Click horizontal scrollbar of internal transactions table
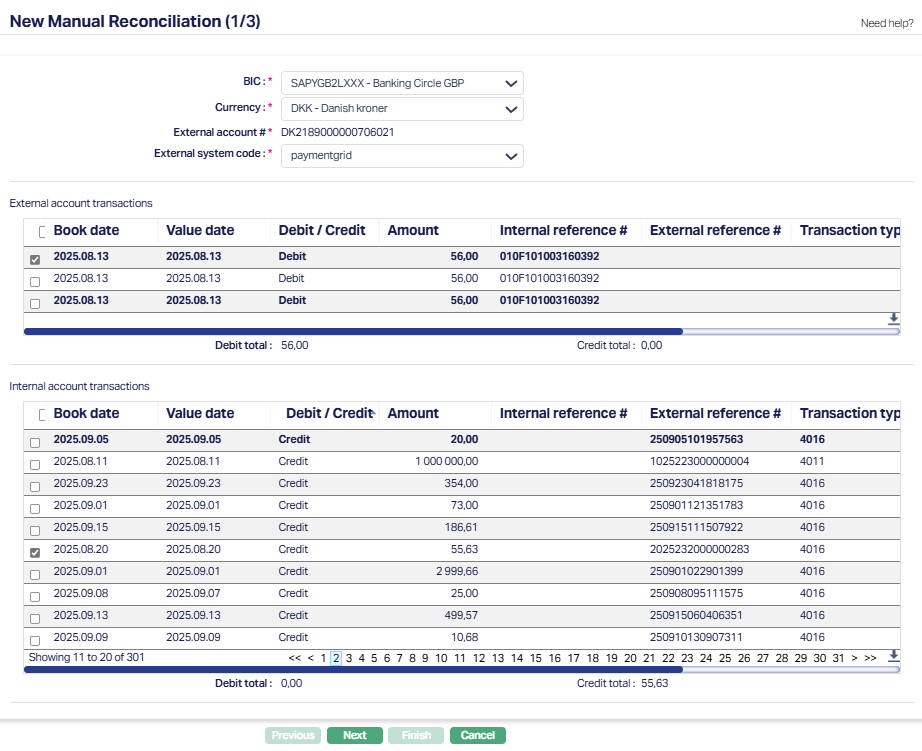Image resolution: width=922 pixels, height=751 pixels. (350, 669)
